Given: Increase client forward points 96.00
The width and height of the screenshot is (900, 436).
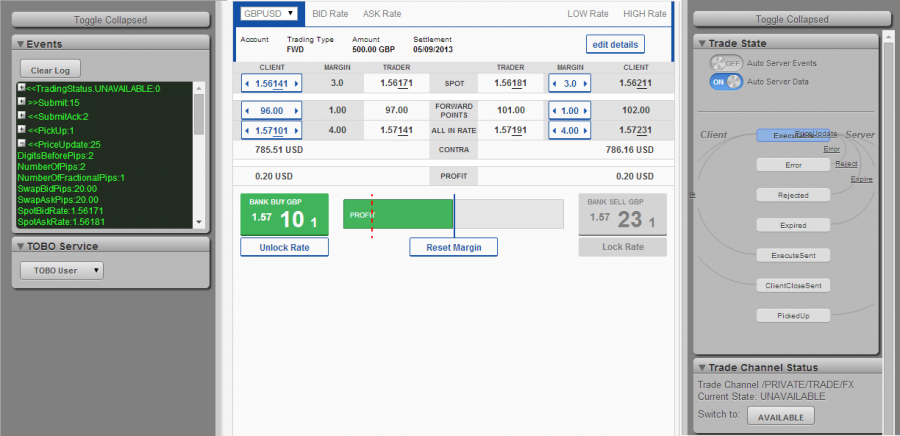Looking at the screenshot, I should pyautogui.click(x=296, y=111).
